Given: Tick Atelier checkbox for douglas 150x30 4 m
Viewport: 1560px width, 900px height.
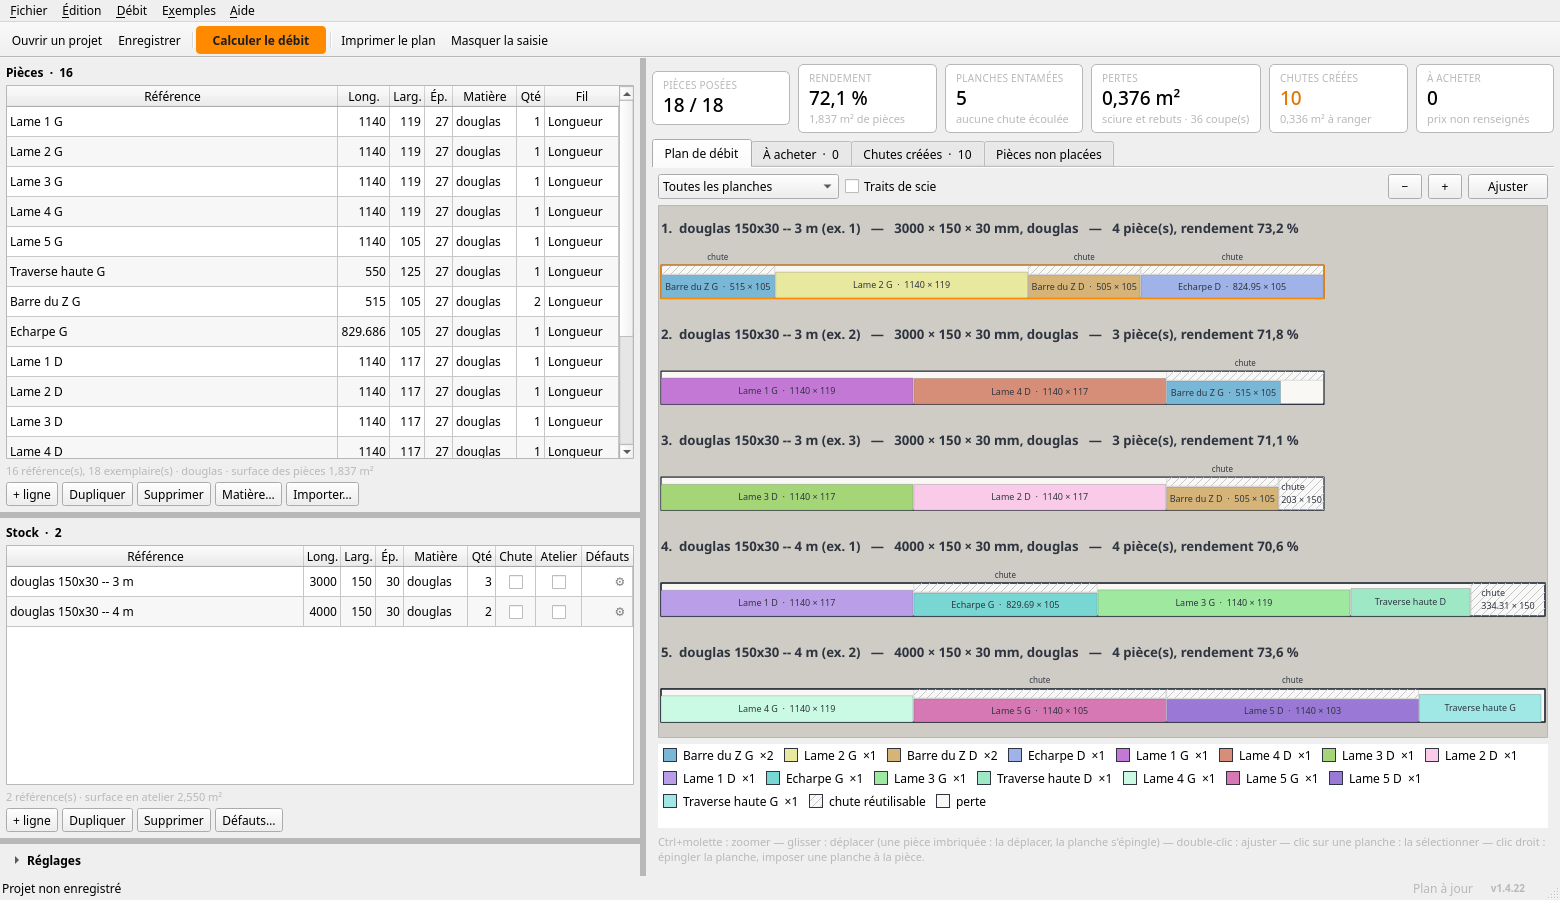Looking at the screenshot, I should 559,612.
